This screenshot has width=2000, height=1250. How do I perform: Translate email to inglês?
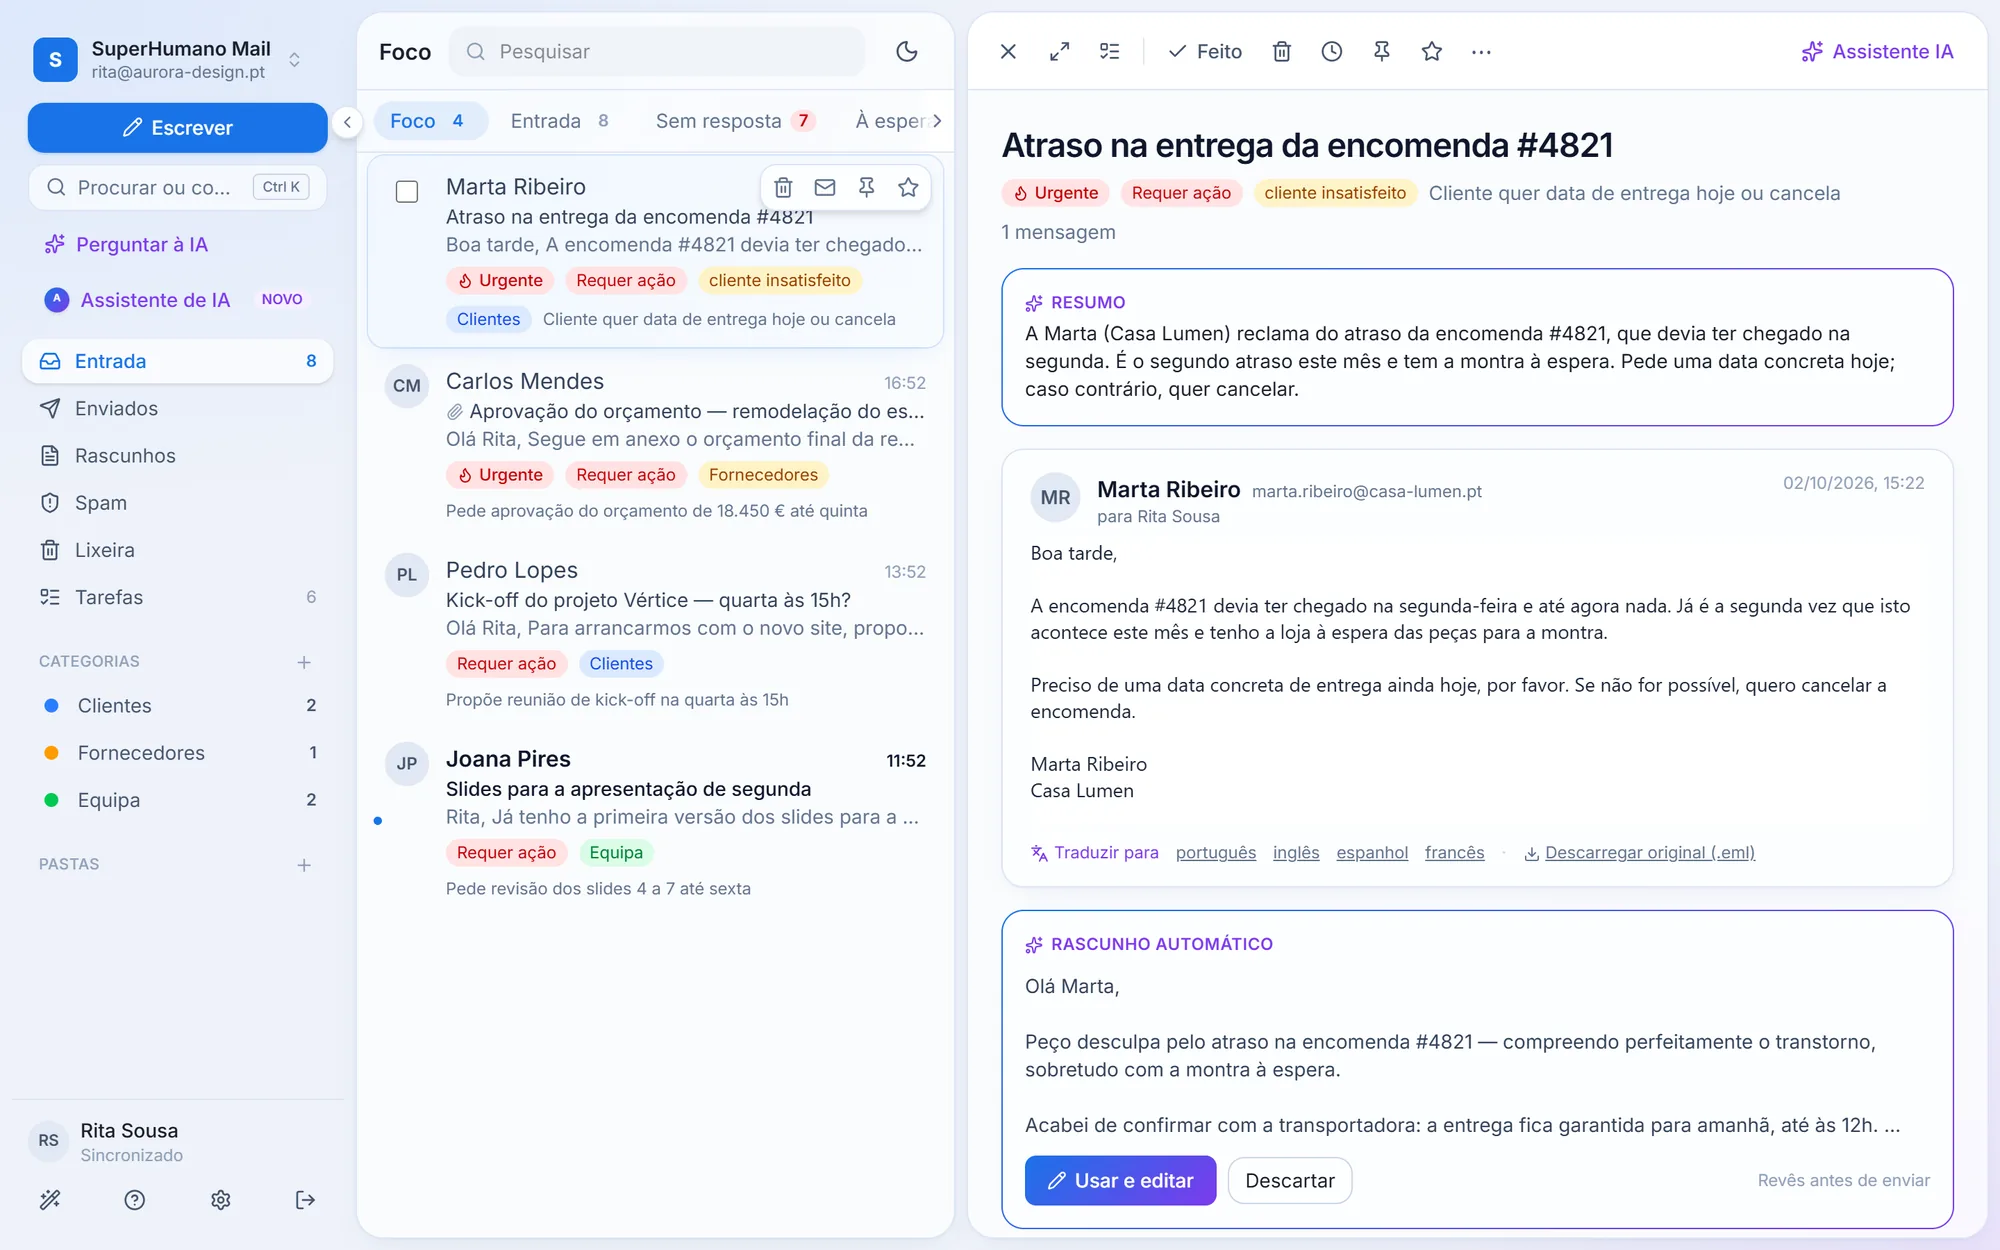[x=1296, y=852]
